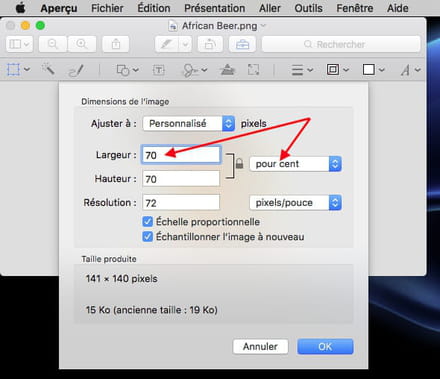Open the share icon in toolbar
The width and height of the screenshot is (440, 379).
click(x=116, y=44)
